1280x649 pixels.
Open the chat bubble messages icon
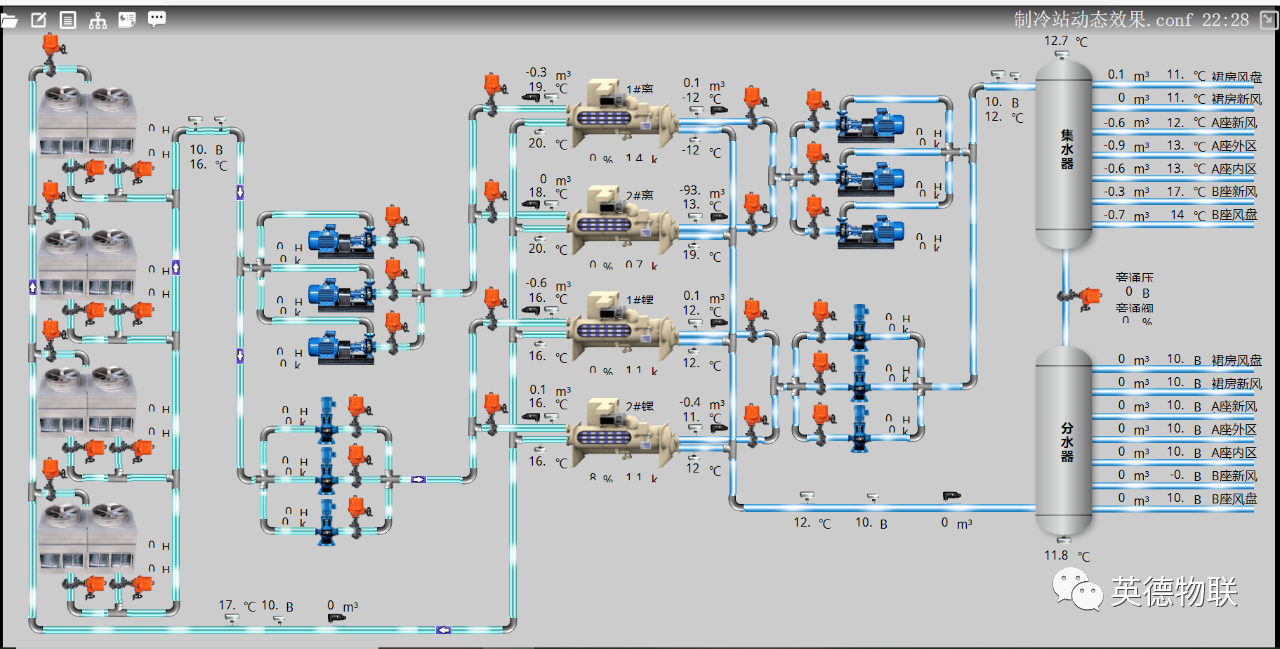tap(157, 19)
